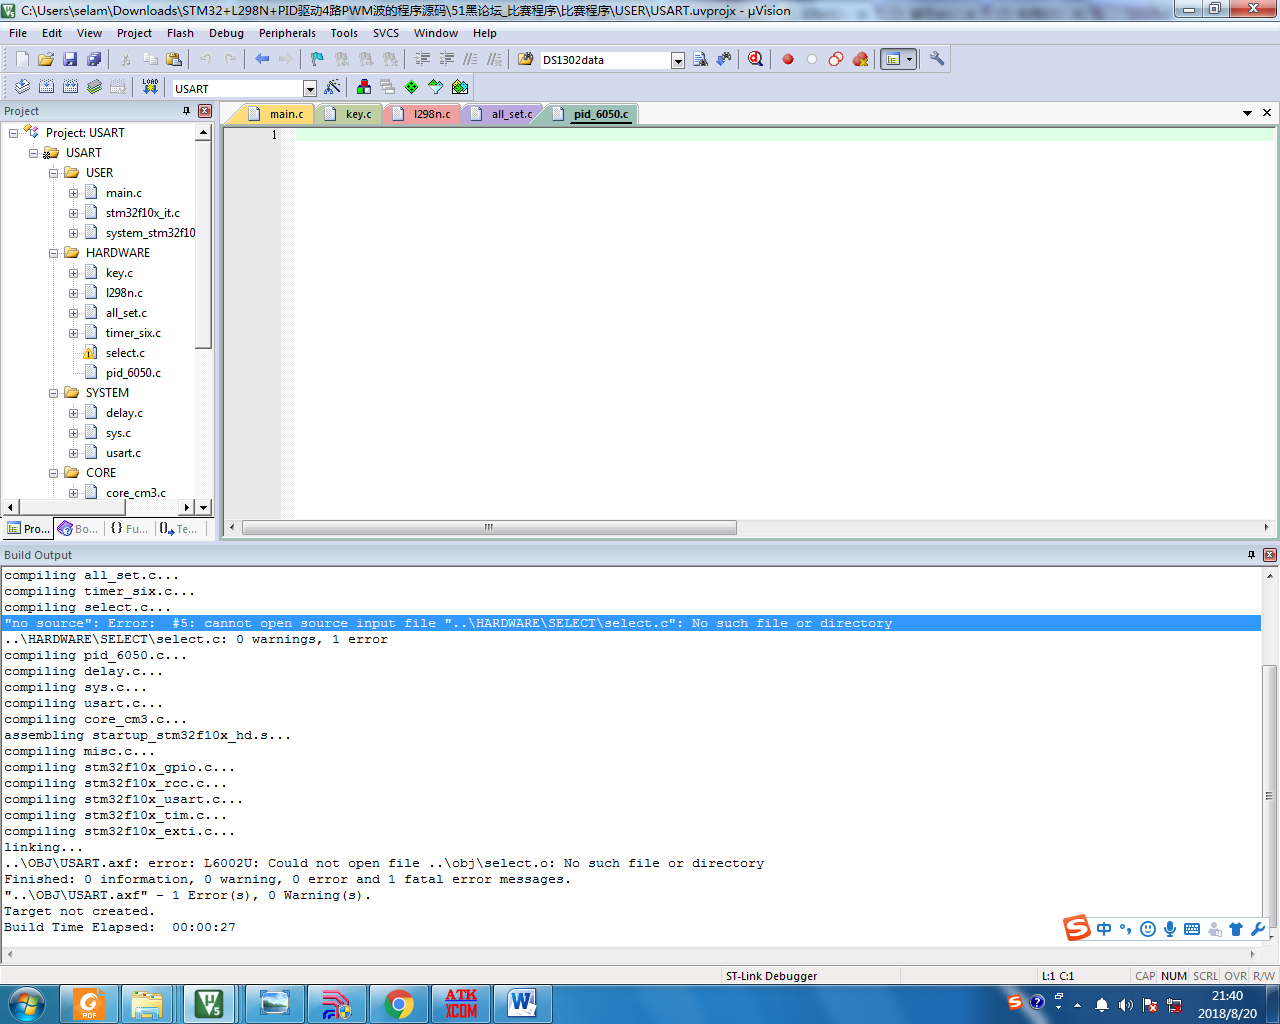
Task: Open the Peripherals menu
Action: point(287,33)
